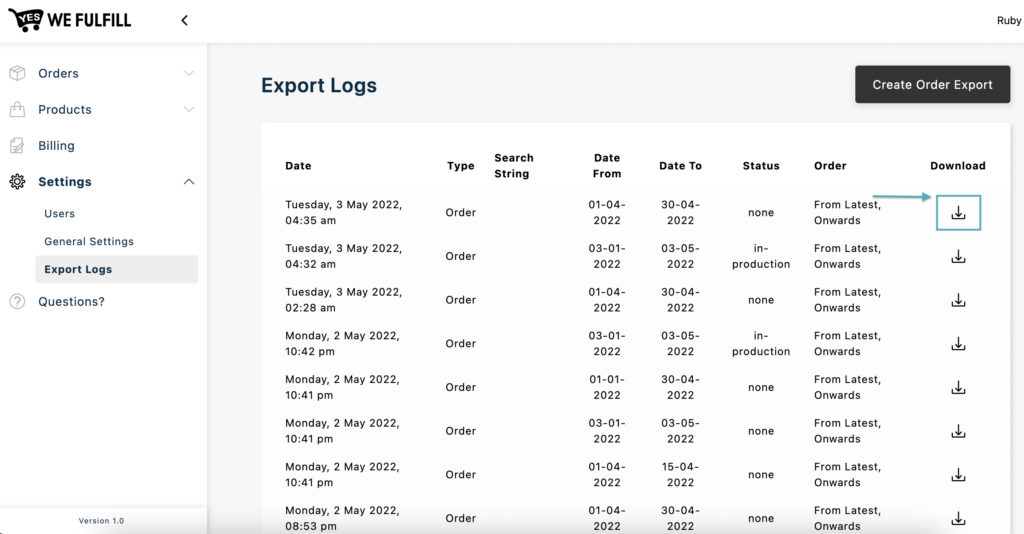Click From Latest, Onwards in 02:28 am row
Screen dimensions: 1024x534
pos(847,300)
